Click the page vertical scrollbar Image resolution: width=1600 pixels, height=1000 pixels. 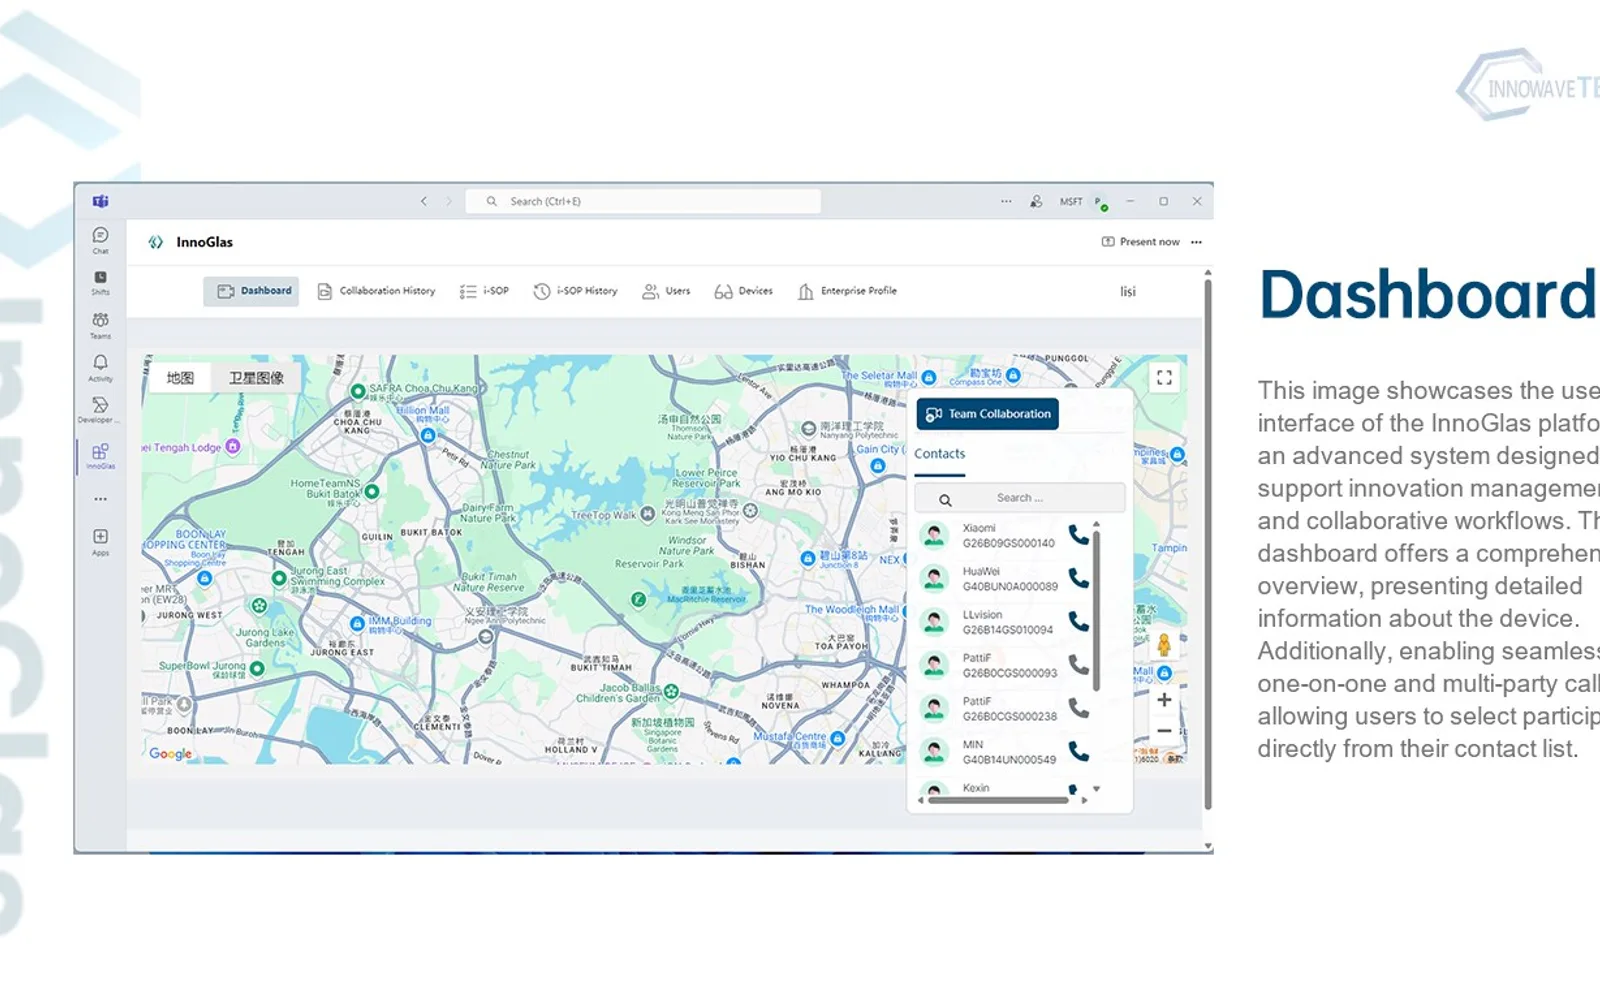pos(1208,545)
